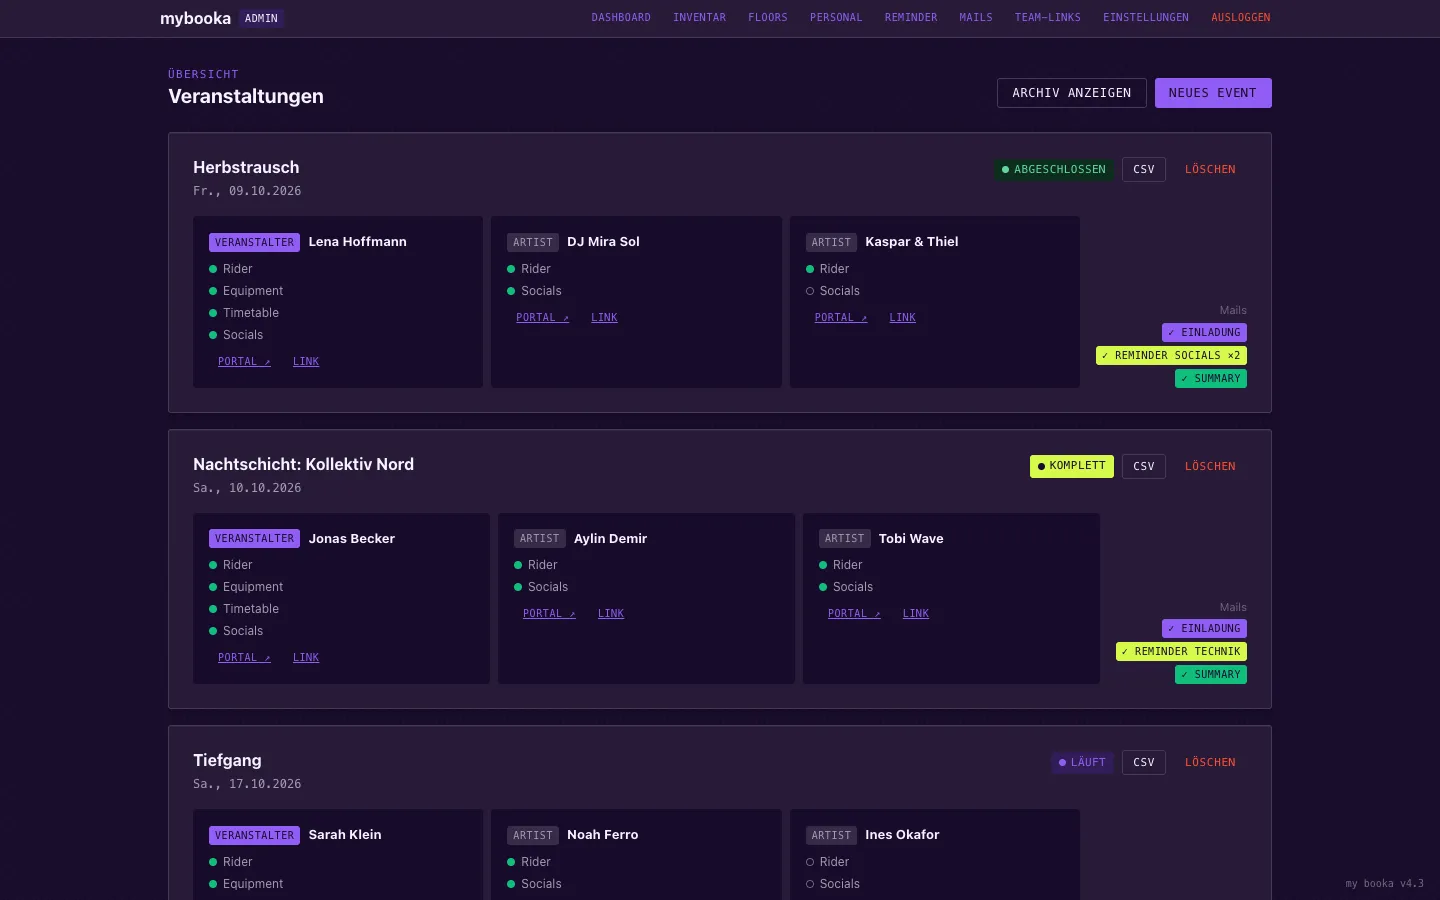The width and height of the screenshot is (1440, 900).
Task: Click the Reminder Socials ×2 mail badge
Action: [x=1171, y=356]
